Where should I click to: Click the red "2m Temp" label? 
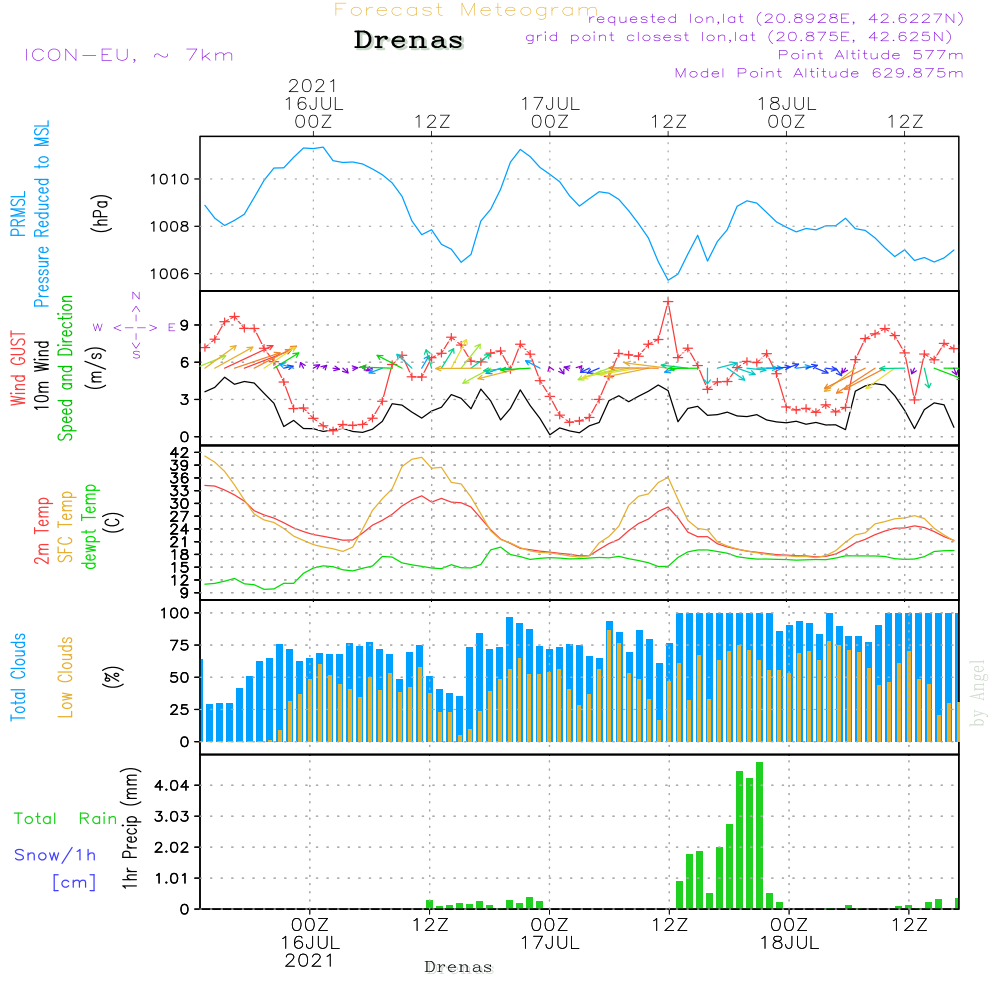[x=42, y=531]
